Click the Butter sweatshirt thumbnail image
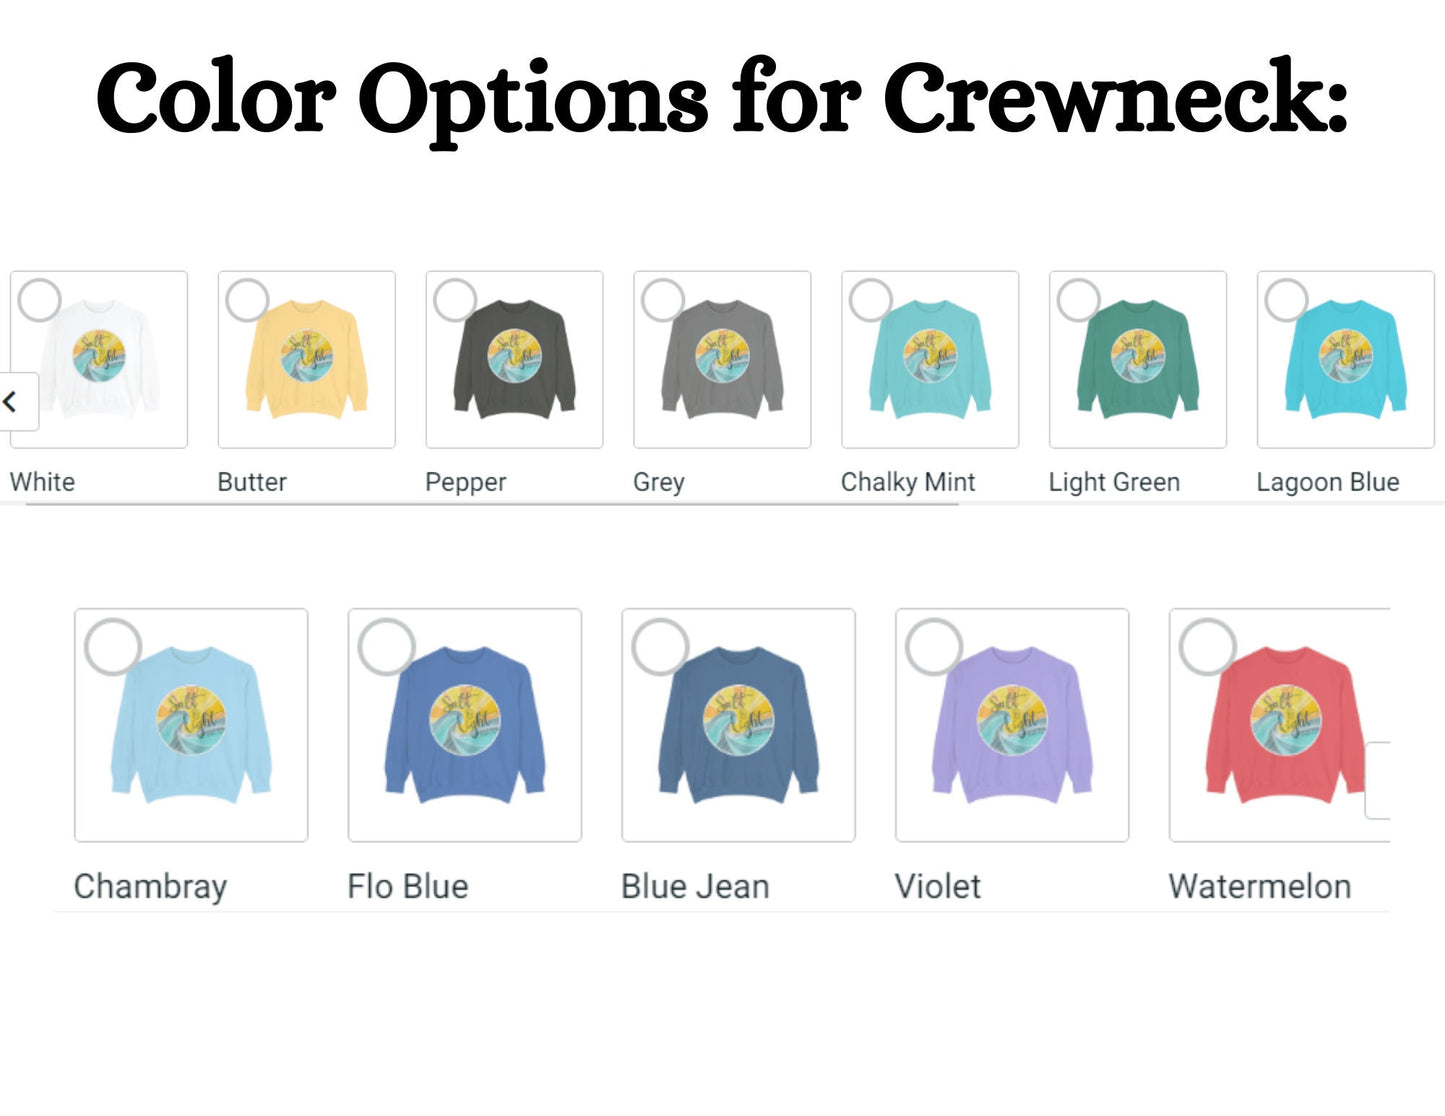1445x1116 pixels. click(307, 360)
